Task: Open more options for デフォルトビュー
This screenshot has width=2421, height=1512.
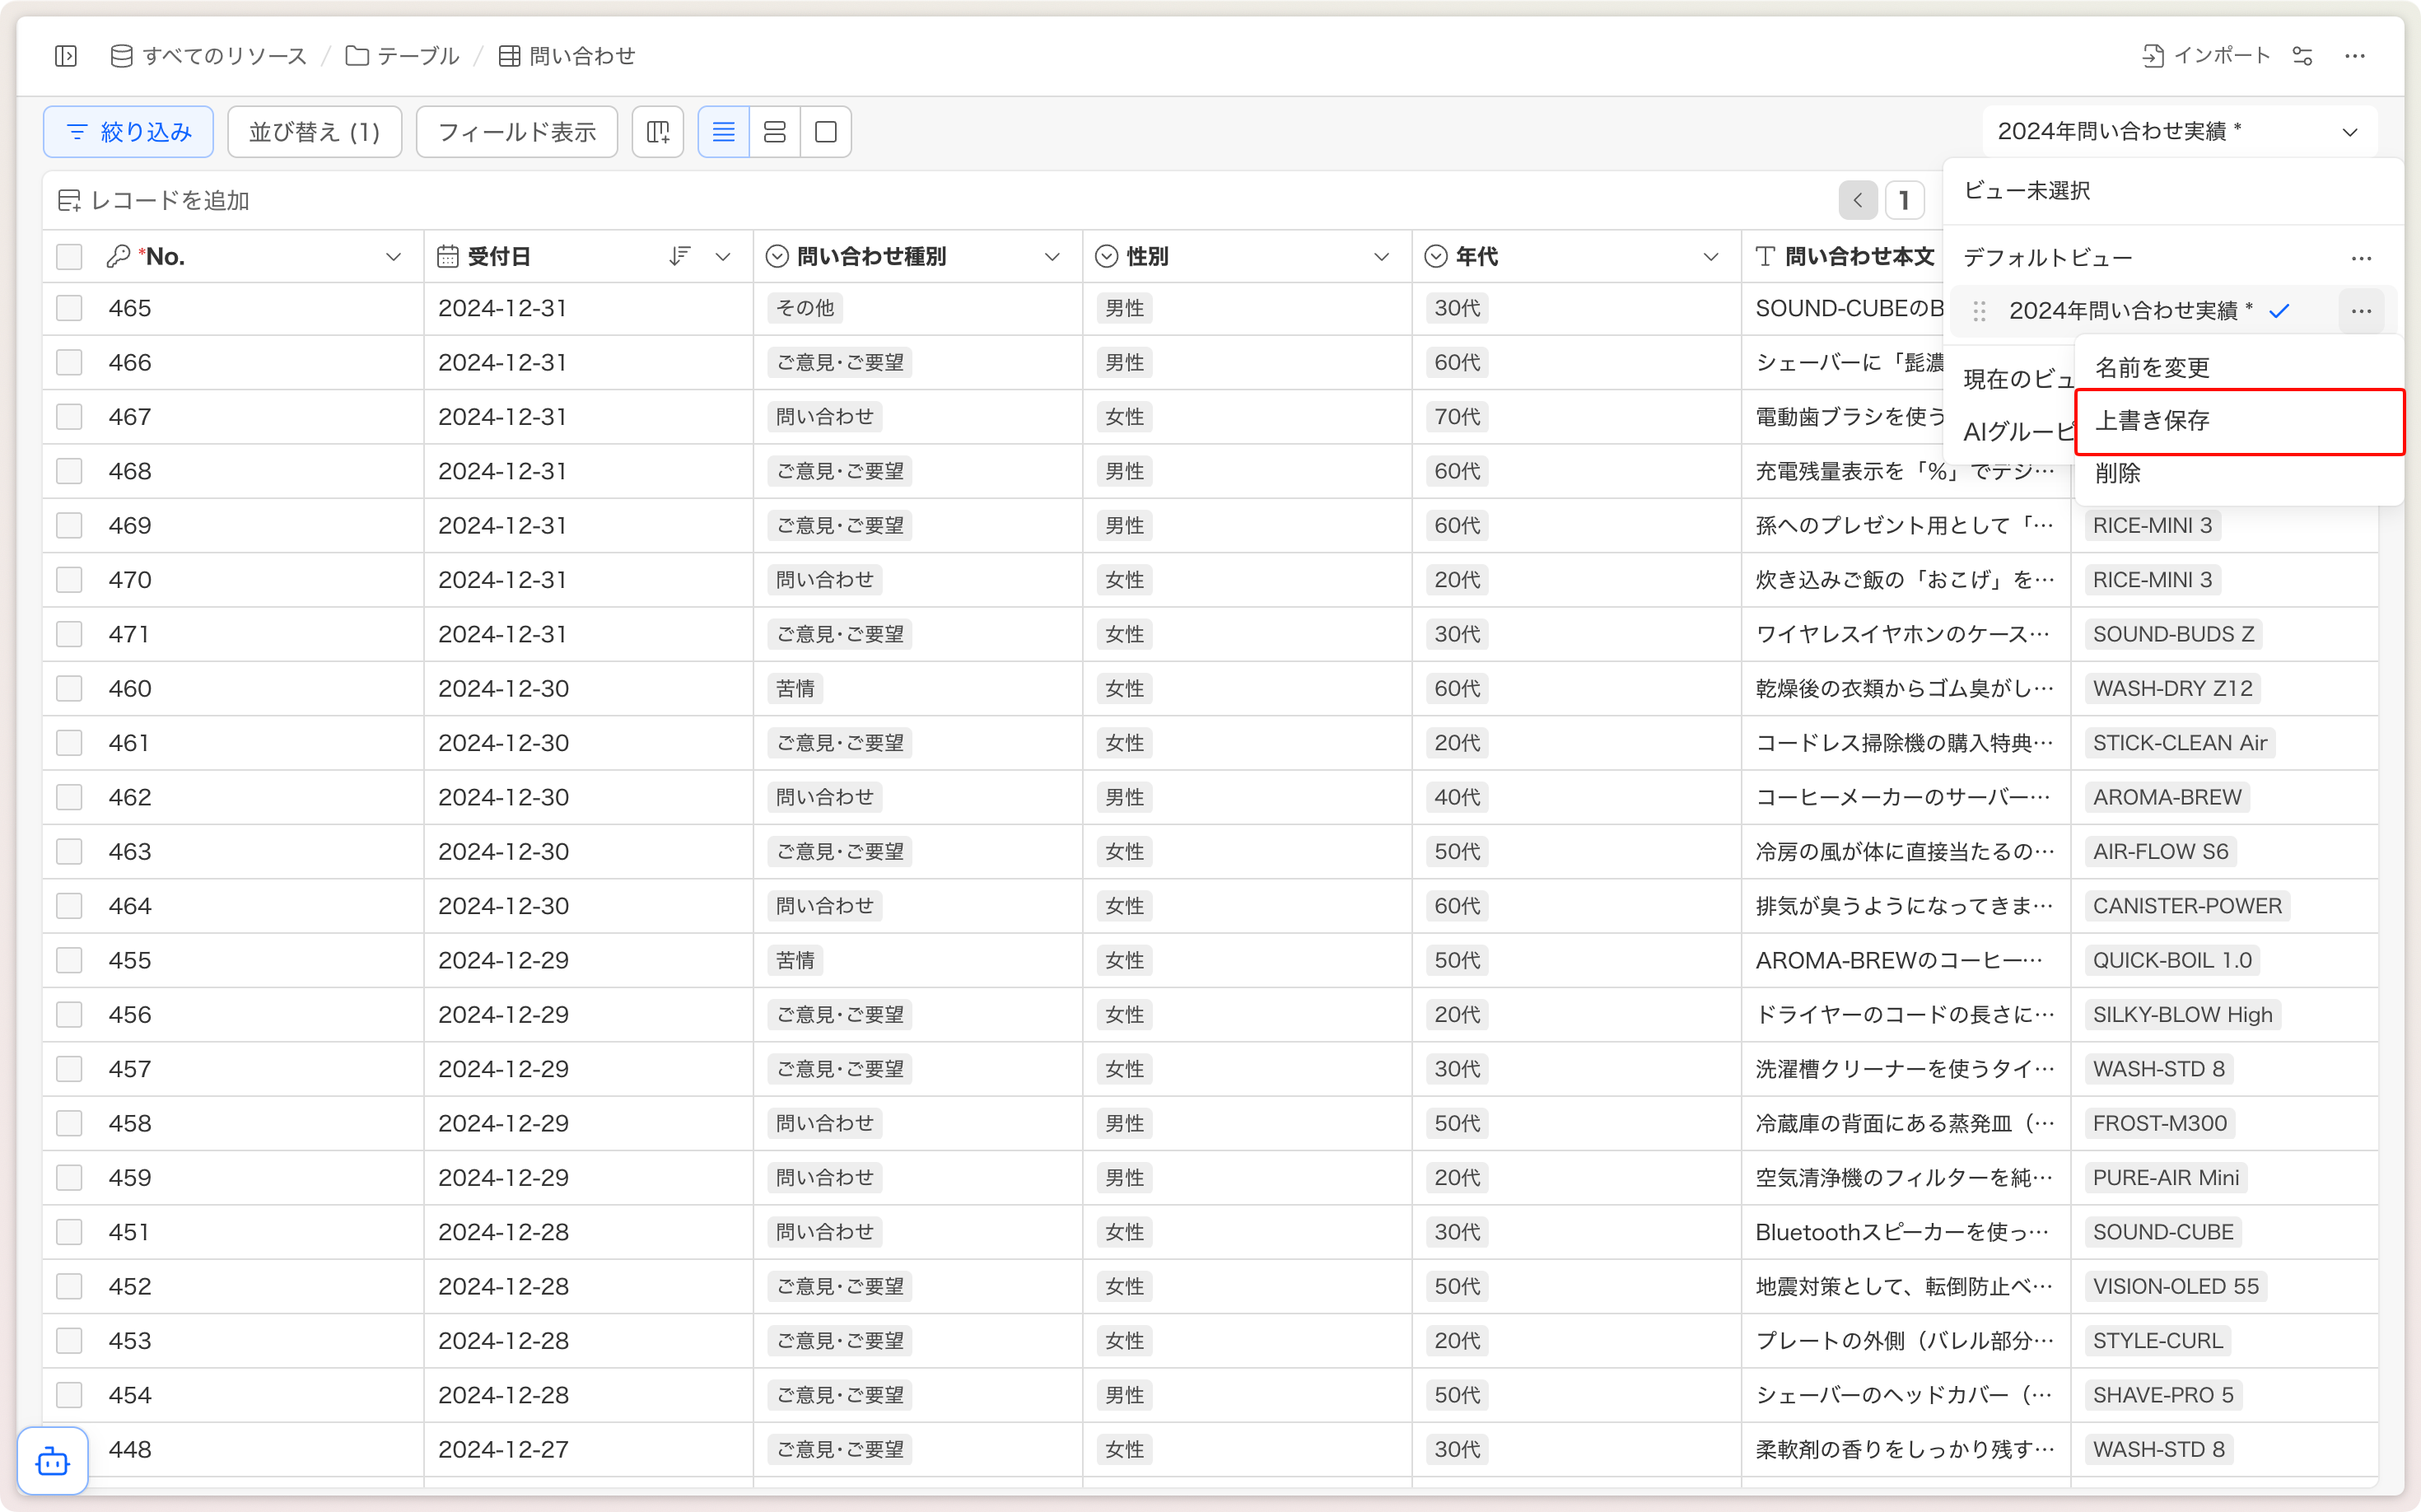Action: click(2361, 259)
